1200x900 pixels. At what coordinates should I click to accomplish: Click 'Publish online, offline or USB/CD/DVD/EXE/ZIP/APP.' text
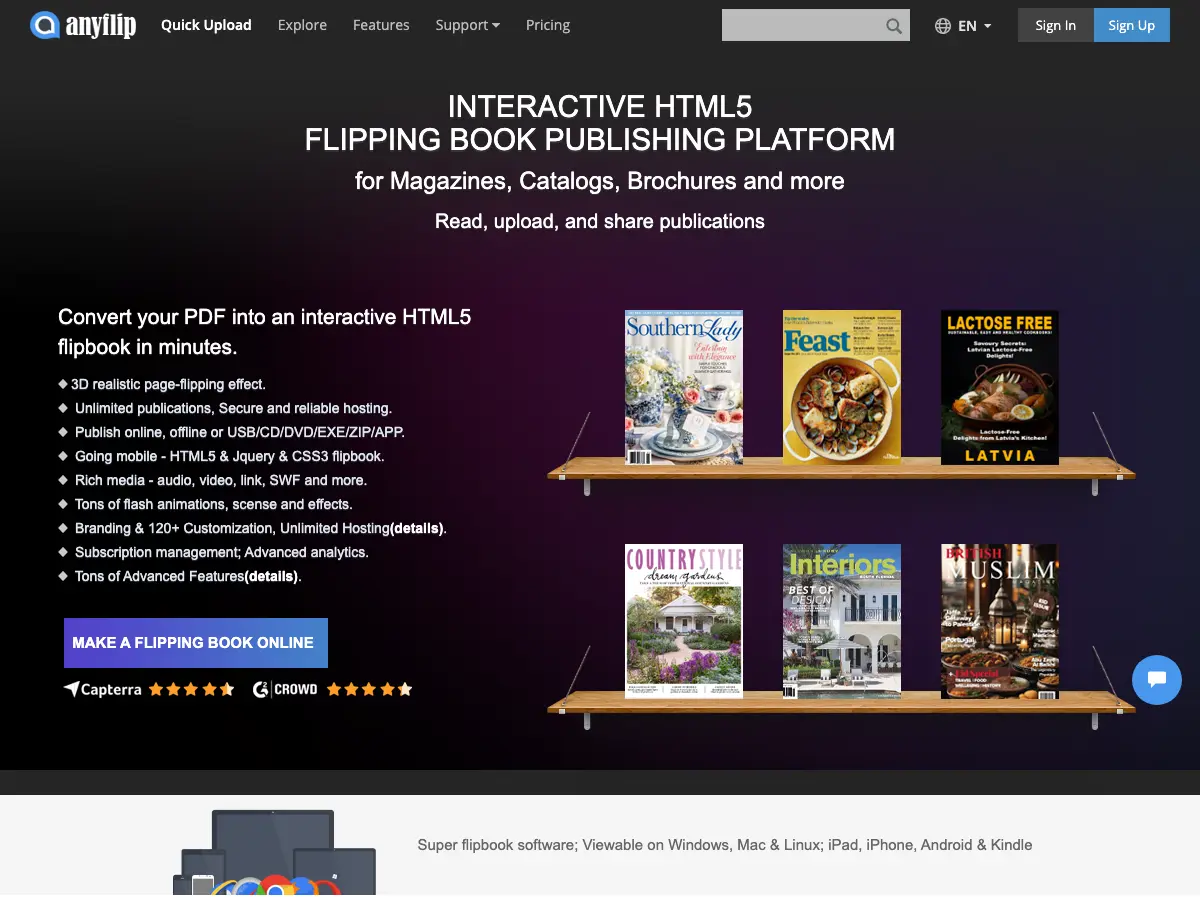coord(240,432)
